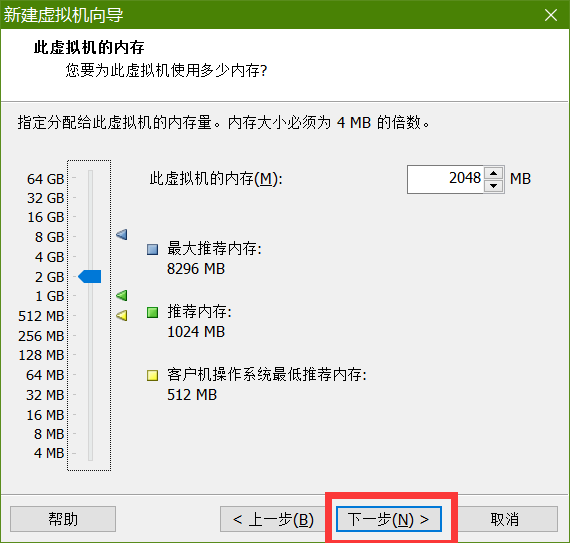Open help via 帮助 button
This screenshot has height=543, width=570.
(63, 519)
